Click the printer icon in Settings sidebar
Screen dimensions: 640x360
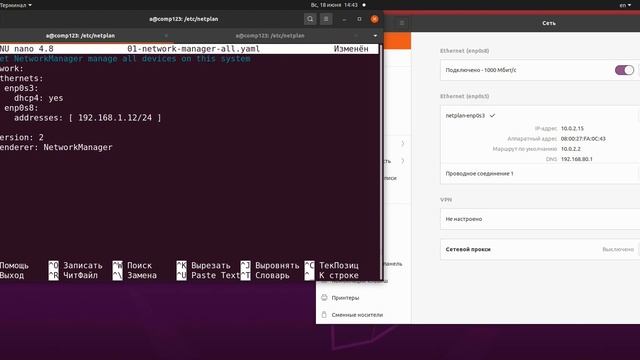[x=324, y=298]
